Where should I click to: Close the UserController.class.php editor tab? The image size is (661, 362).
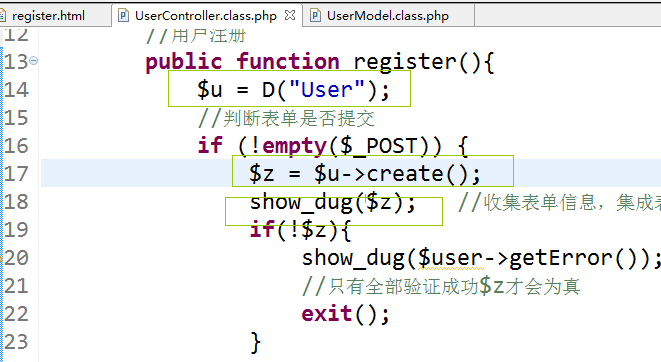coord(290,16)
